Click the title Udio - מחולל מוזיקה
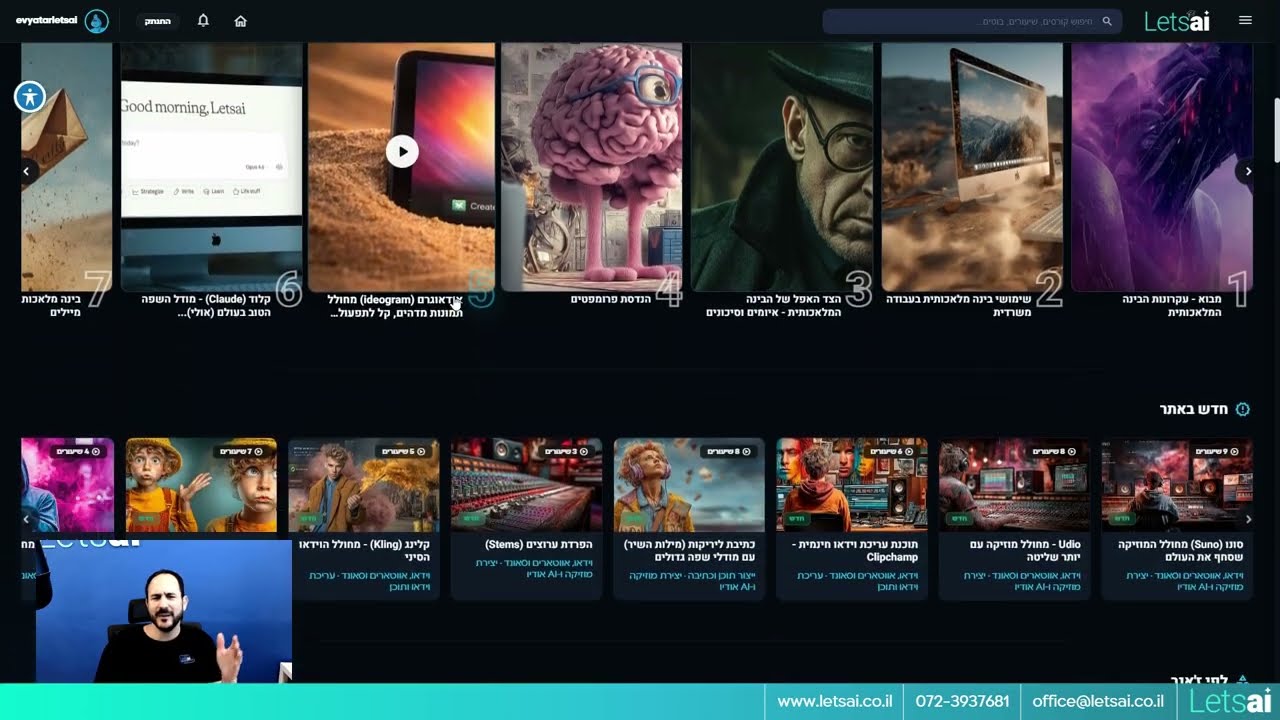The image size is (1280, 720). click(1027, 551)
